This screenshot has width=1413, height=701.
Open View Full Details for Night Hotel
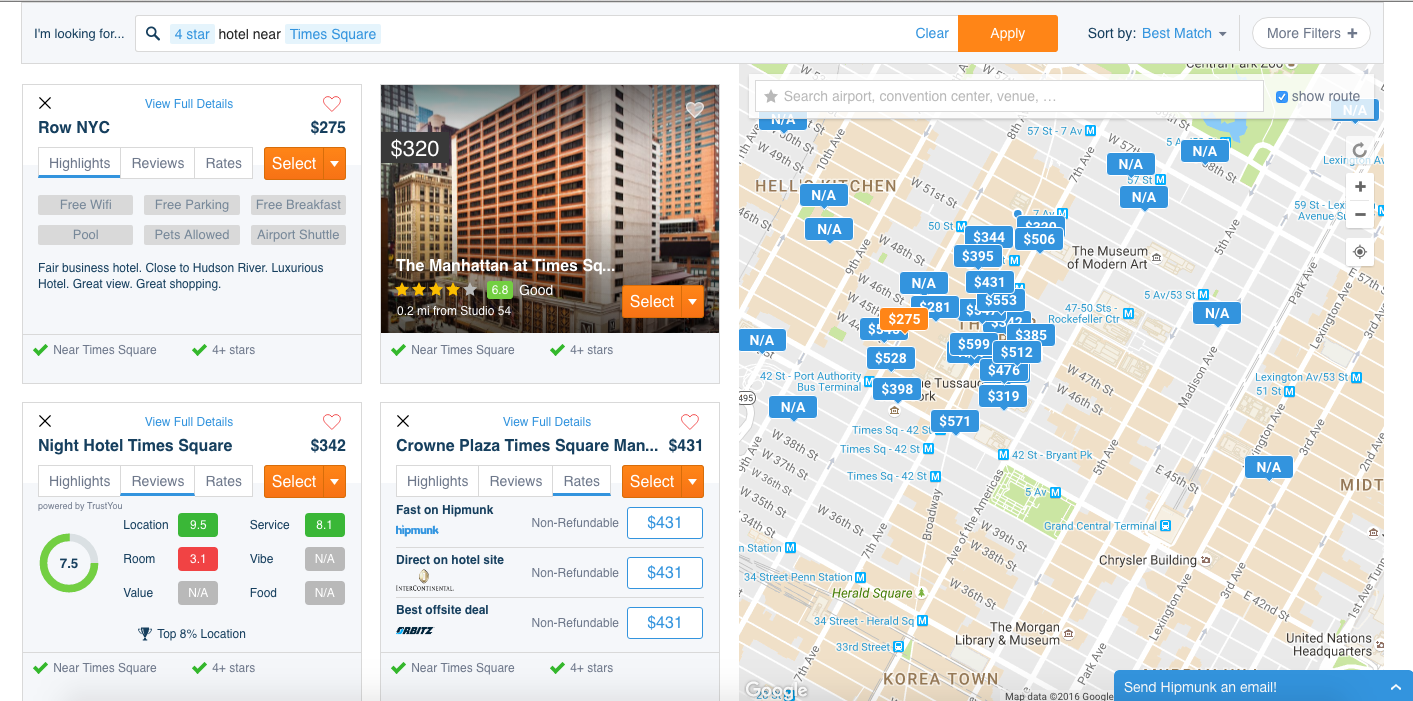pos(189,421)
